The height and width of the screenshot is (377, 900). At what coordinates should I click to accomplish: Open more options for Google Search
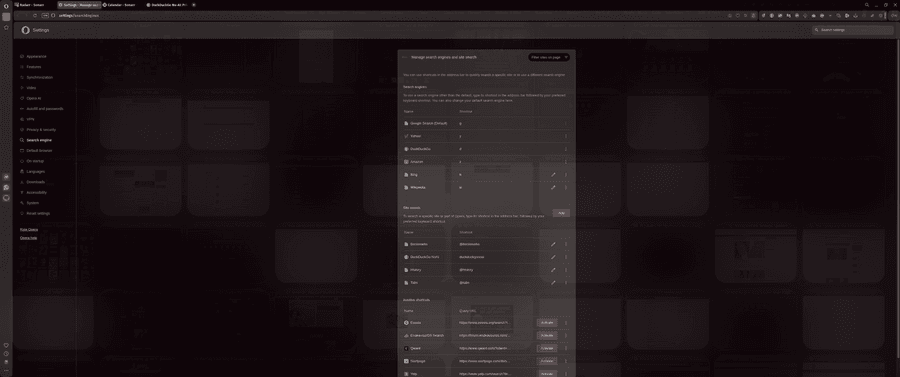(x=566, y=123)
